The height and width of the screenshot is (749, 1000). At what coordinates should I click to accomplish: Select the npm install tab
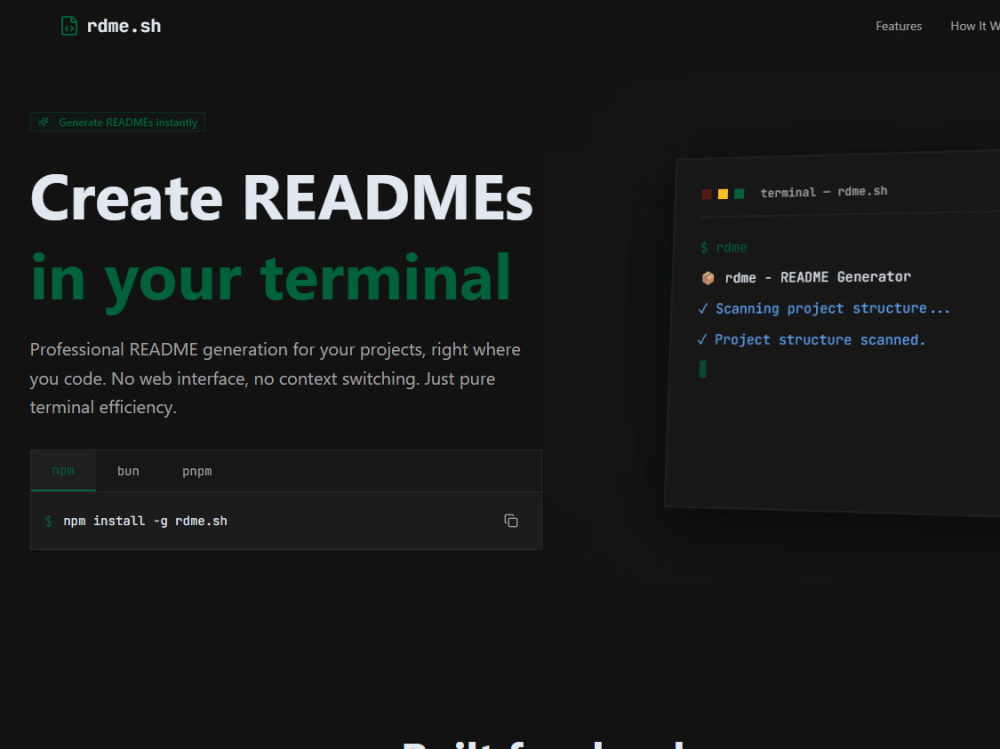coord(63,471)
